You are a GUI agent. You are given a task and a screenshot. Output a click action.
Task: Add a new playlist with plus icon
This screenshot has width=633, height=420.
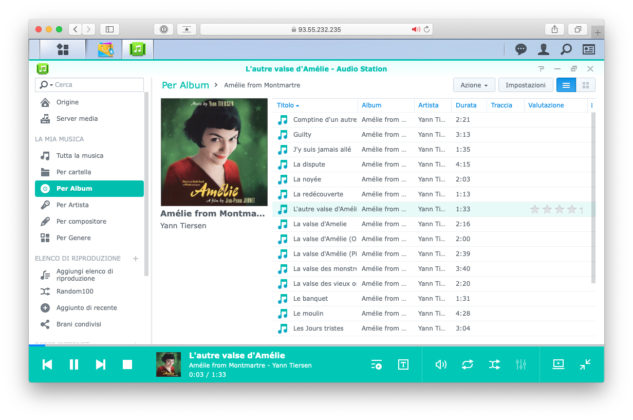[136, 258]
